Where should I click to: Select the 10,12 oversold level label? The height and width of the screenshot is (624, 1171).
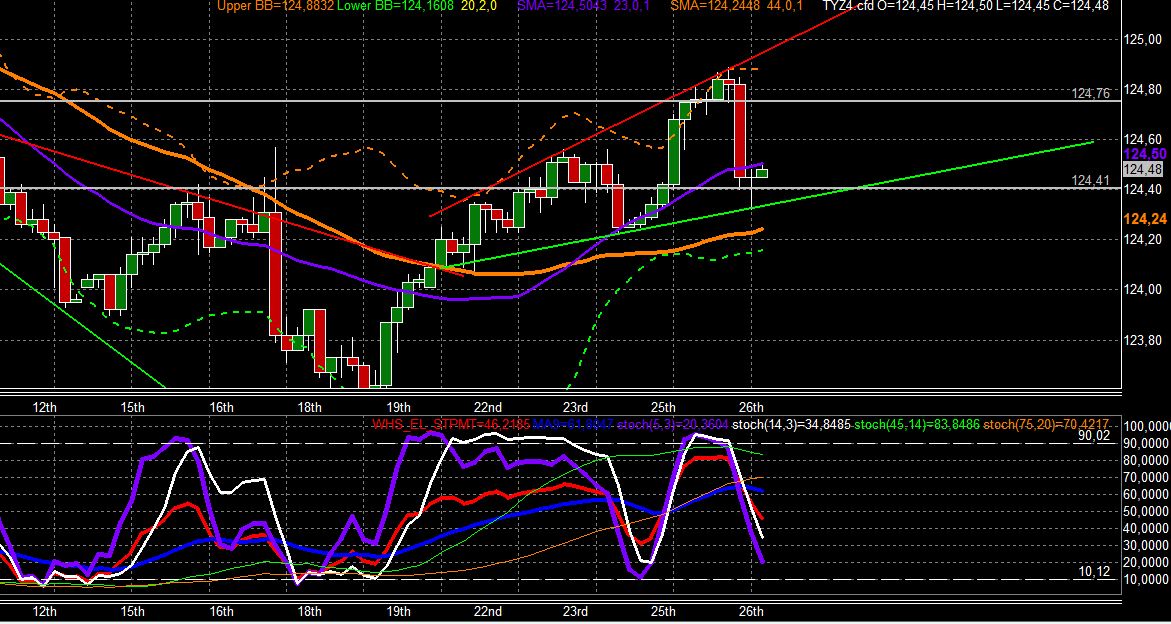[x=1093, y=572]
